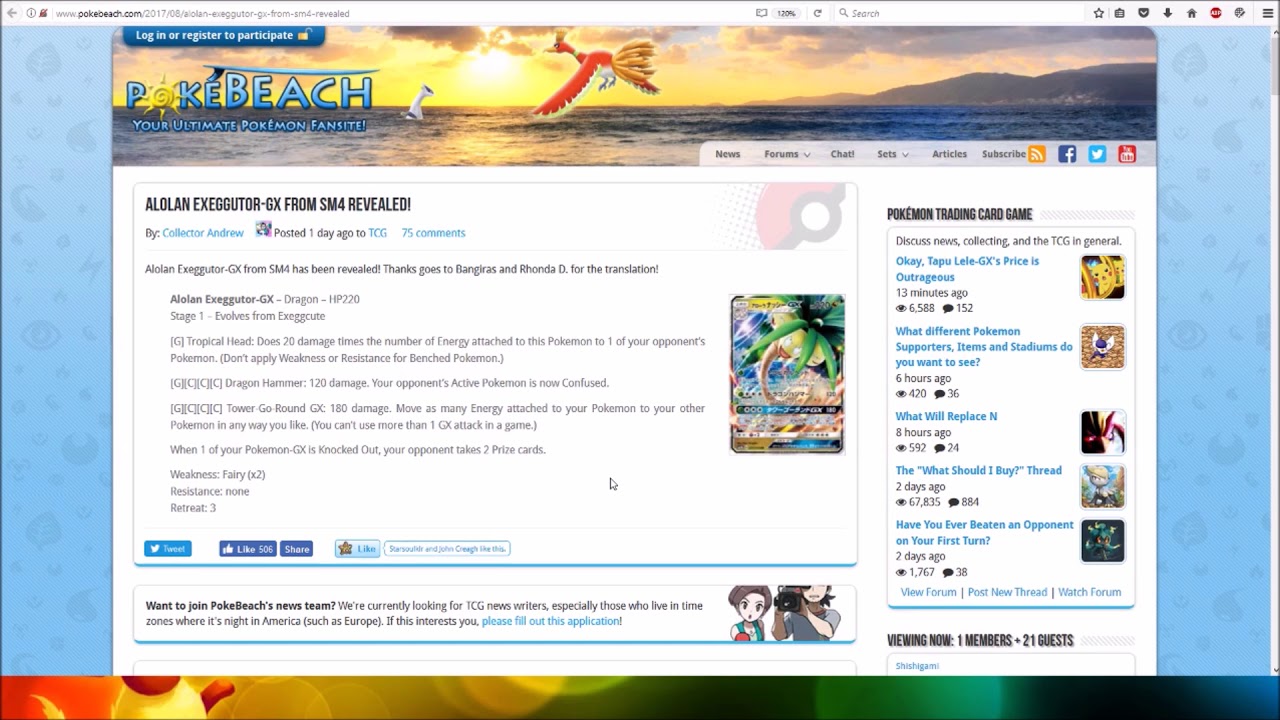This screenshot has width=1280, height=720.
Task: Open the site information icon in address bar
Action: coord(32,13)
